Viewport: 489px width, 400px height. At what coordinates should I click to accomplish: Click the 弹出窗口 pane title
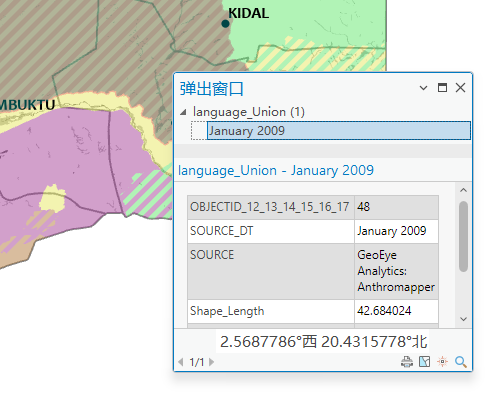tap(212, 89)
